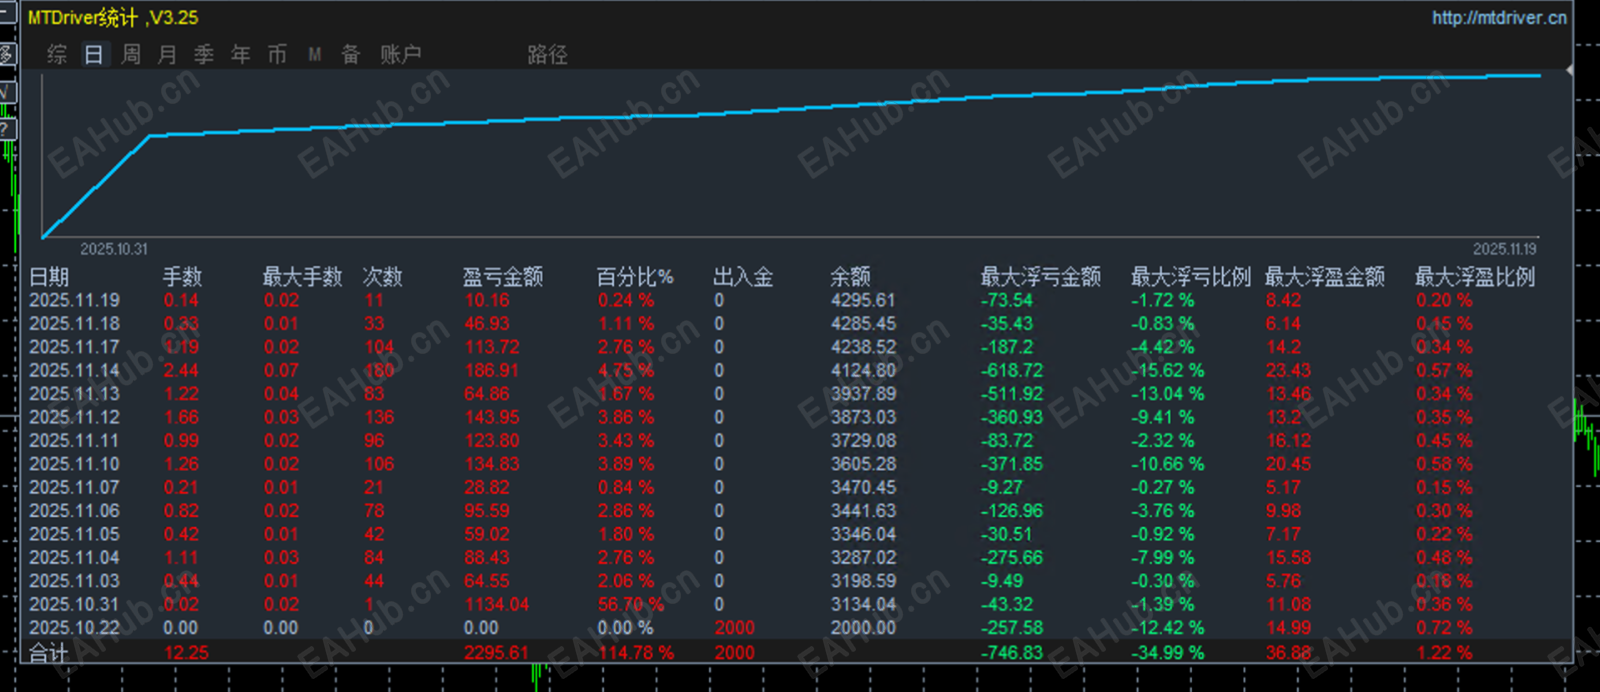Click the balance value 4295.61
Screen dimensions: 1600x692
click(863, 300)
